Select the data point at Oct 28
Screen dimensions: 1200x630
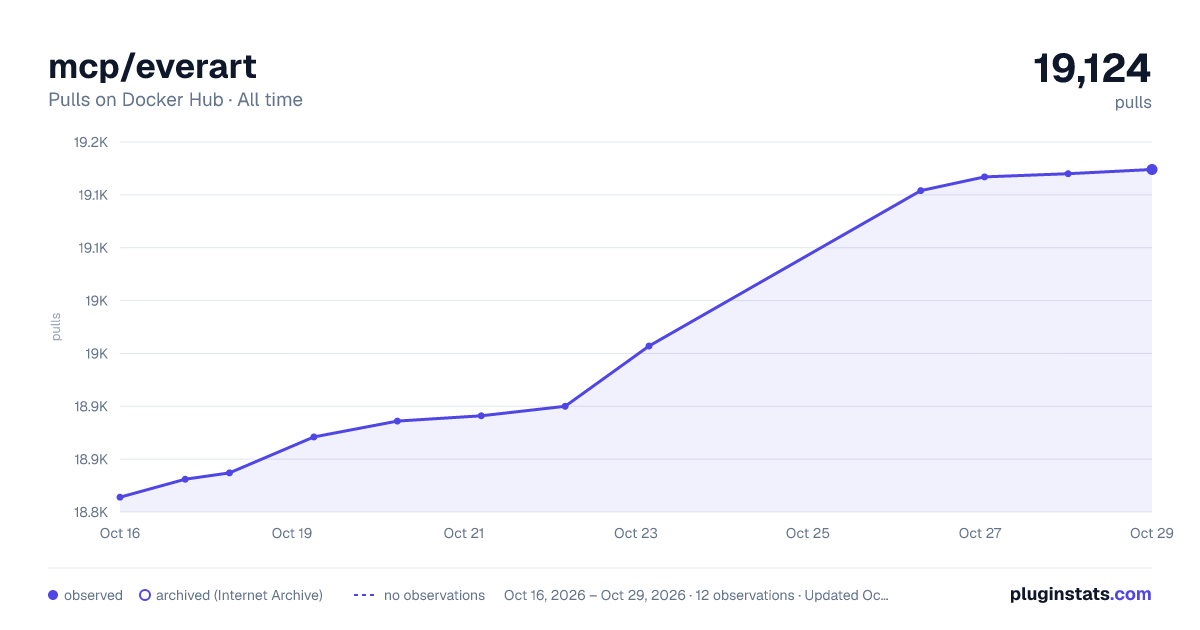1068,174
